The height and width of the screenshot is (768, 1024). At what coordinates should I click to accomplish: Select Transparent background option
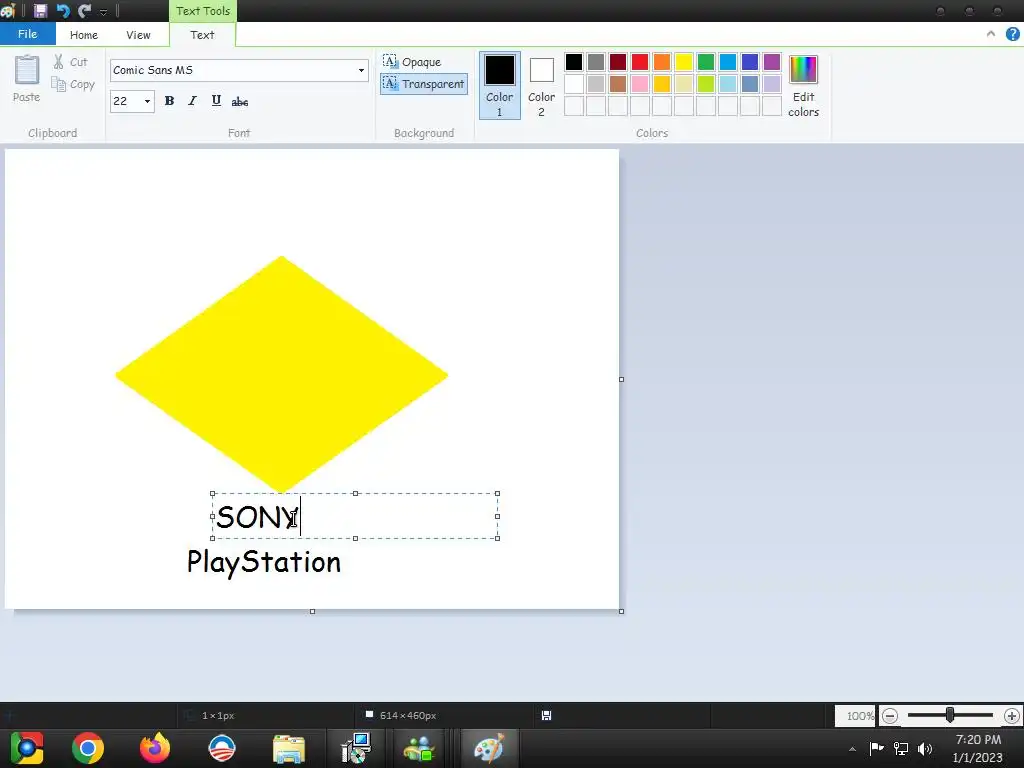424,84
